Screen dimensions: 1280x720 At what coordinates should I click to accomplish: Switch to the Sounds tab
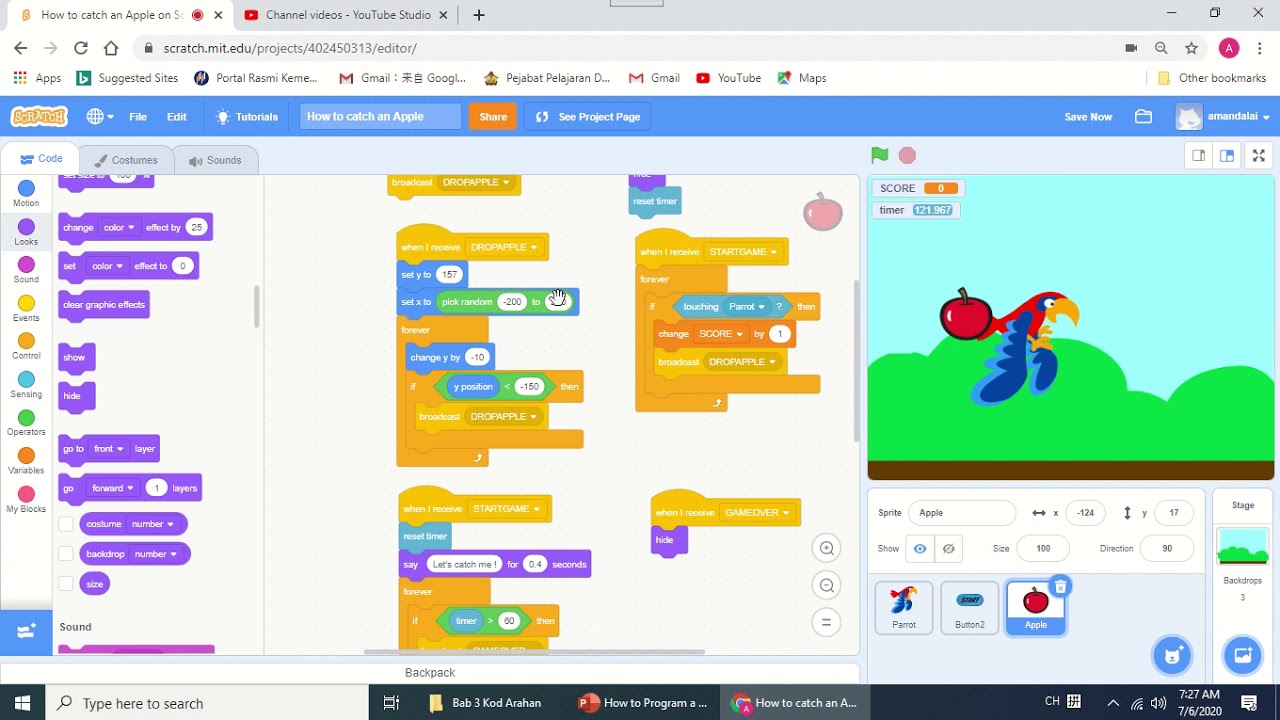tap(215, 160)
